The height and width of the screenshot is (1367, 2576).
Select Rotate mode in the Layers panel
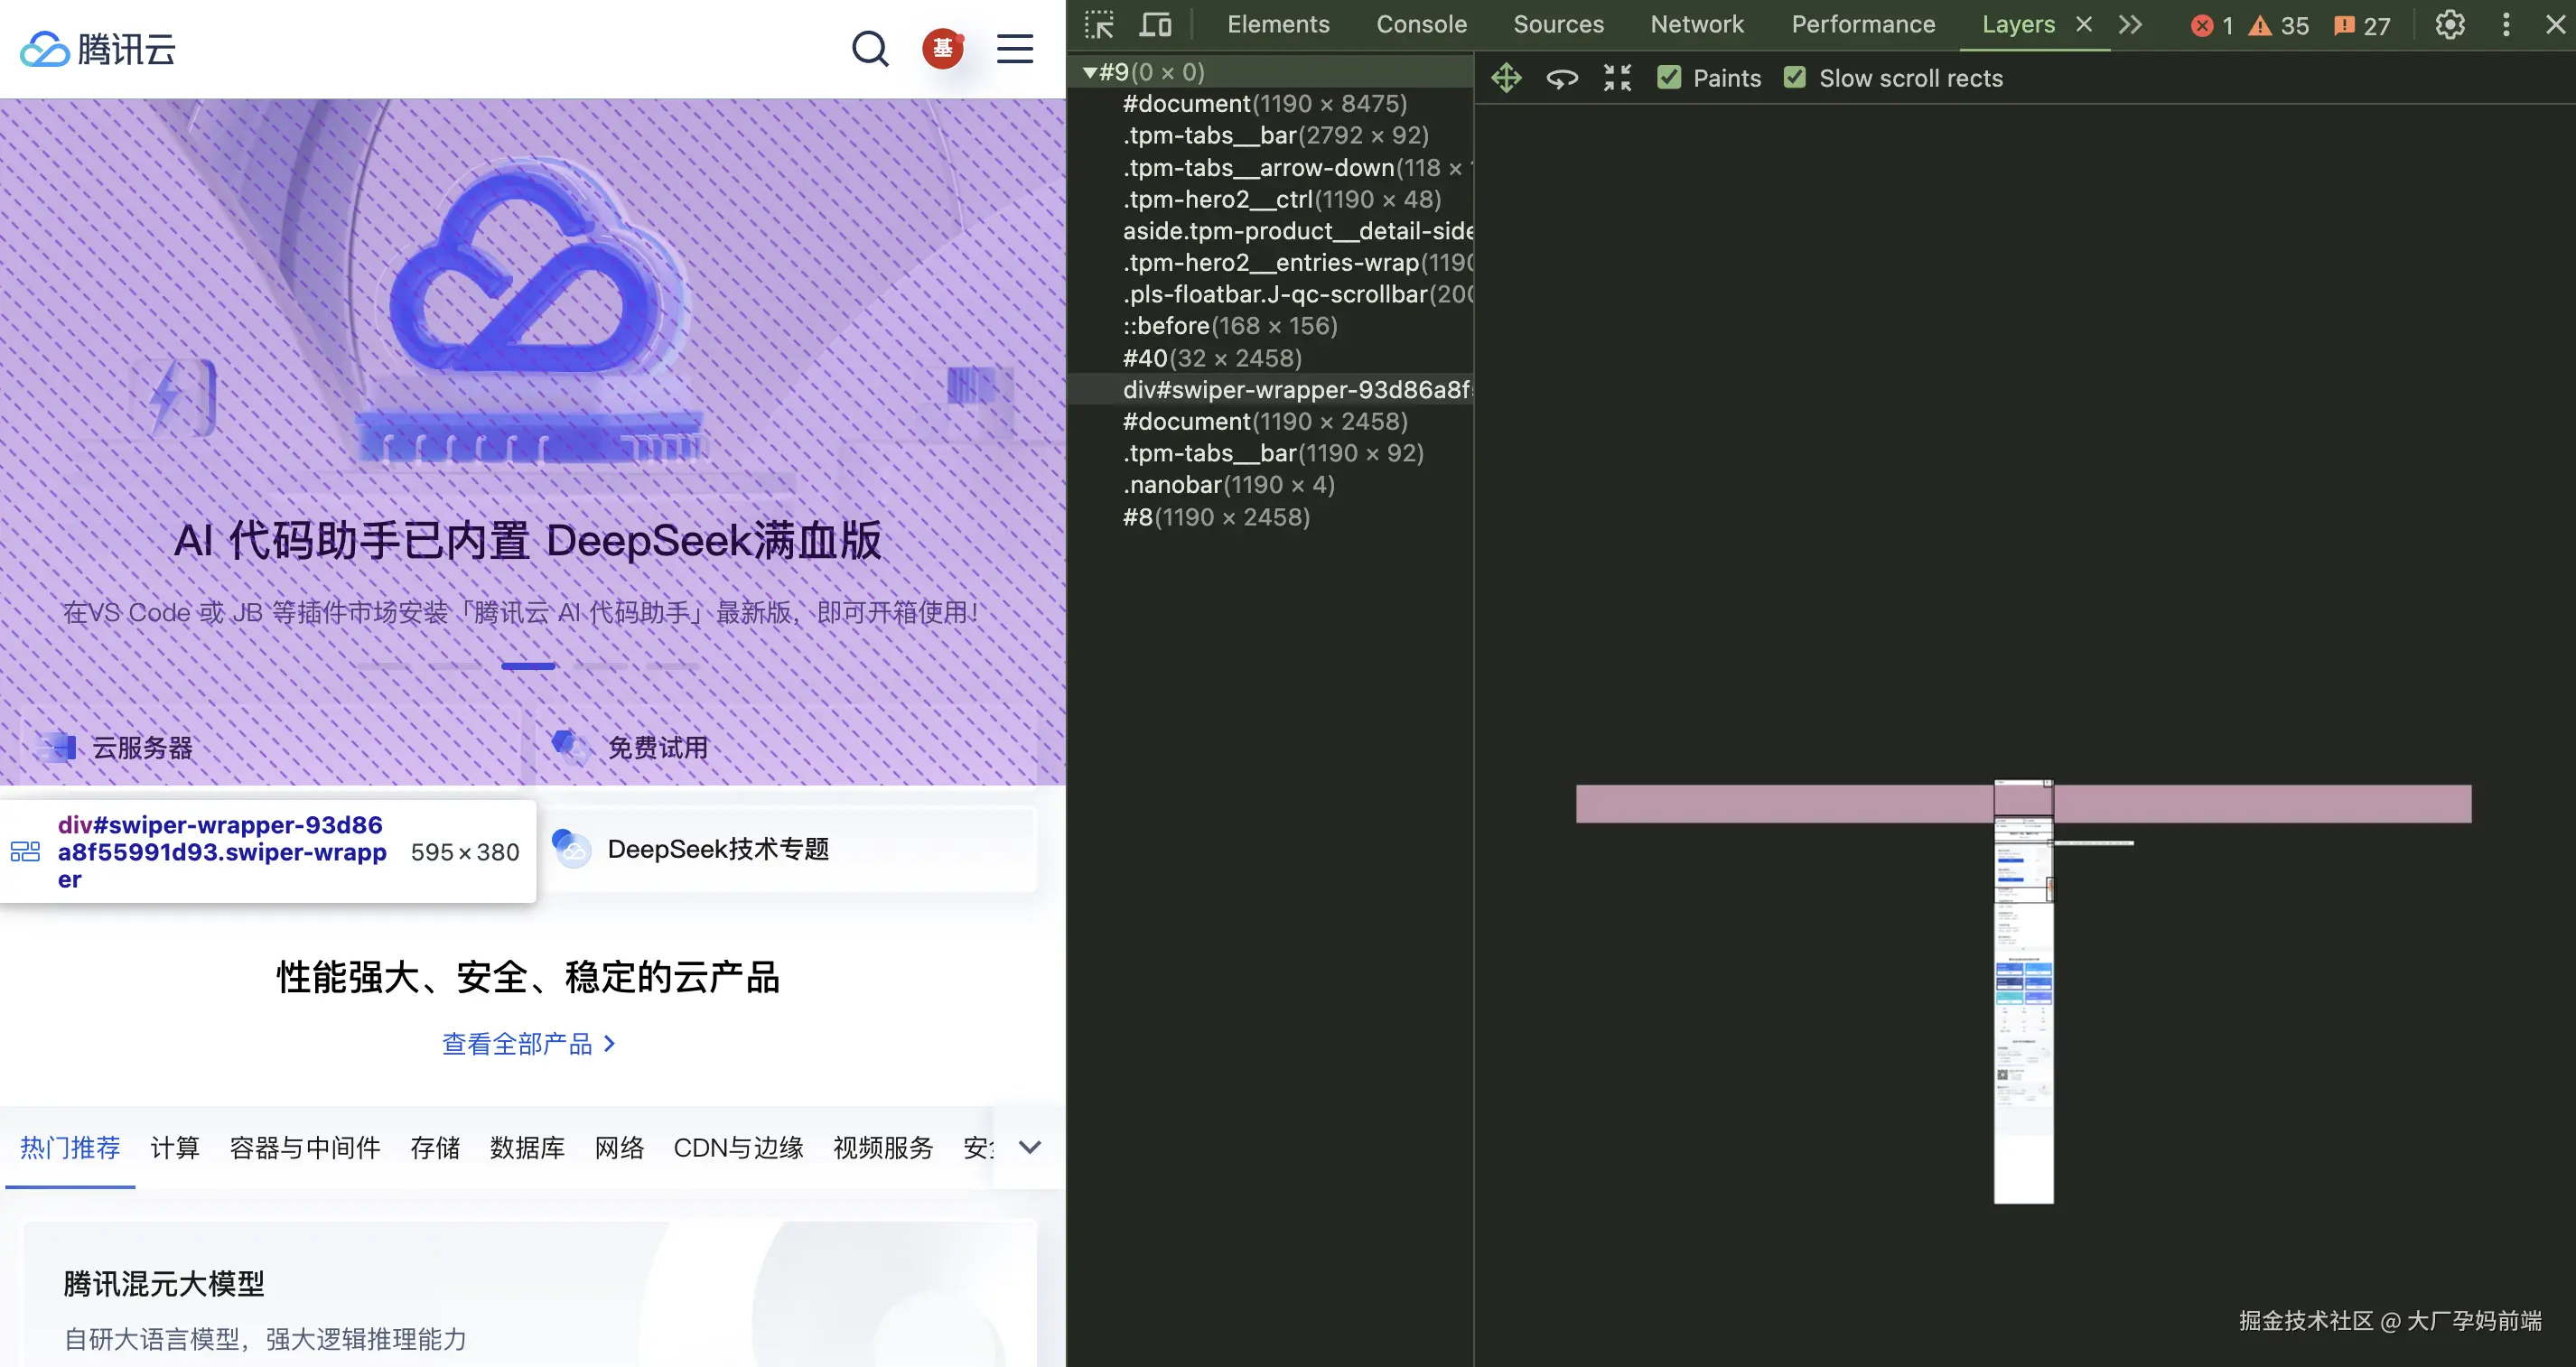click(1562, 77)
